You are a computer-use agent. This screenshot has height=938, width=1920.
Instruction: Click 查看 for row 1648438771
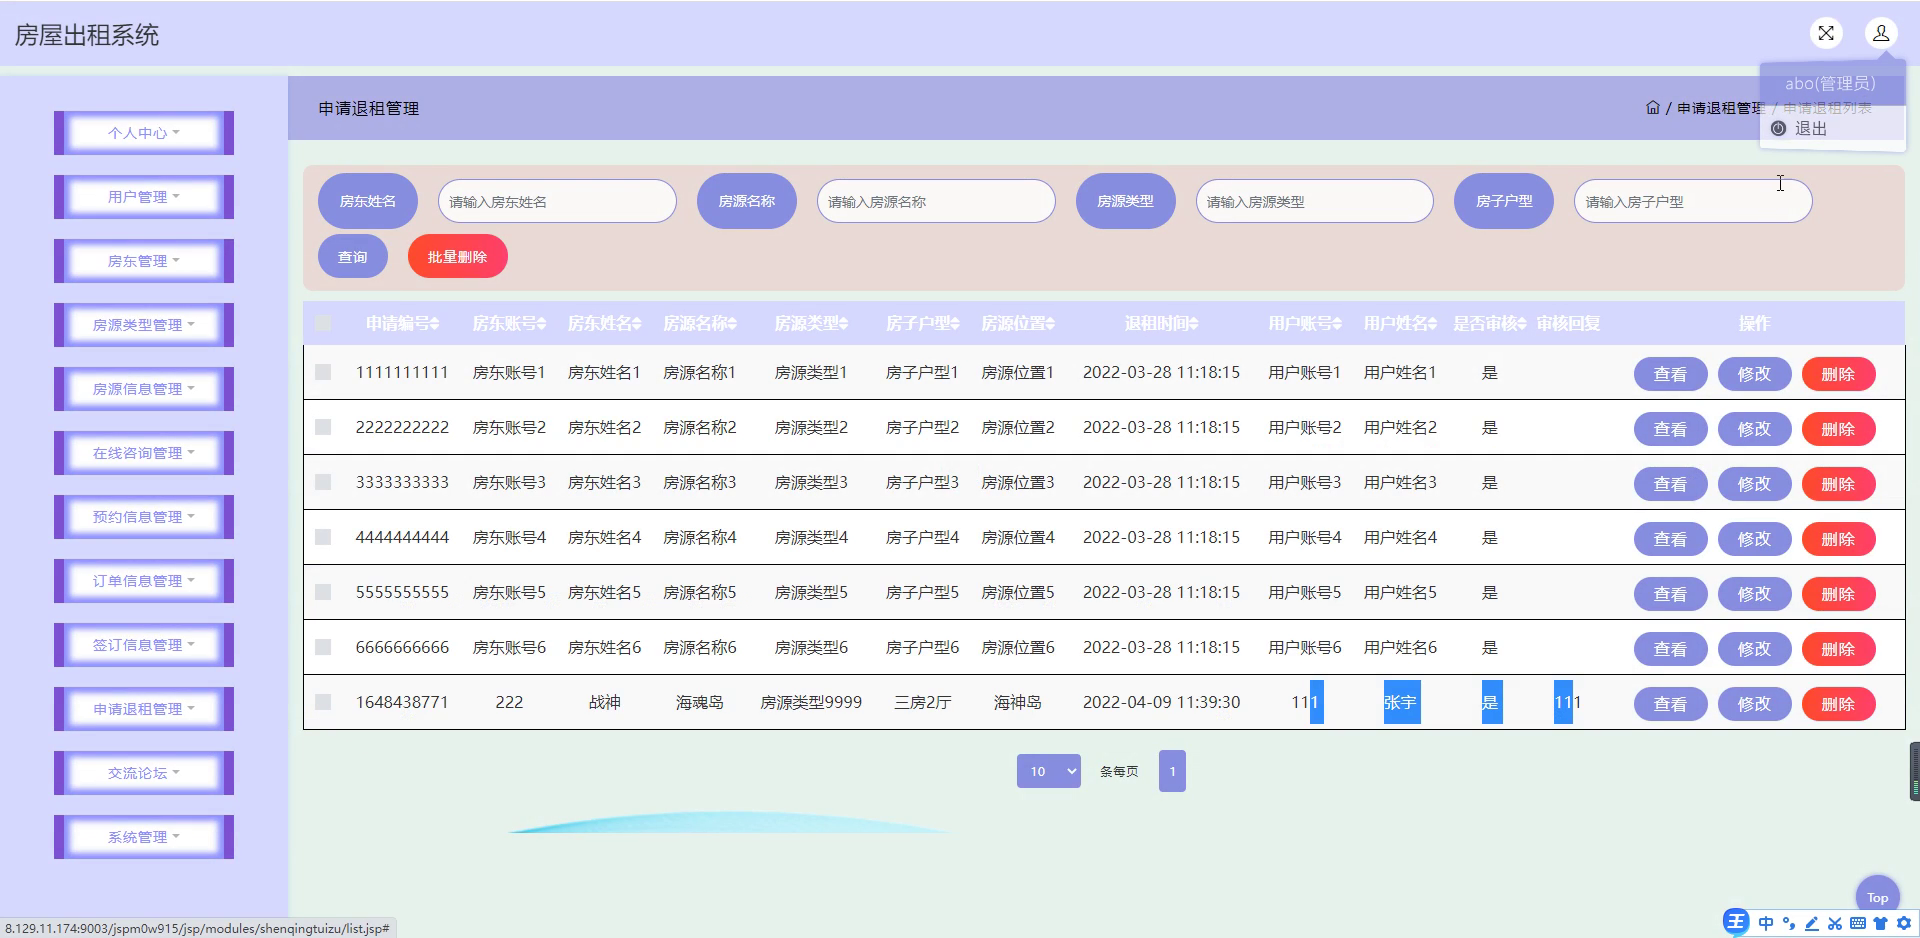(1670, 704)
